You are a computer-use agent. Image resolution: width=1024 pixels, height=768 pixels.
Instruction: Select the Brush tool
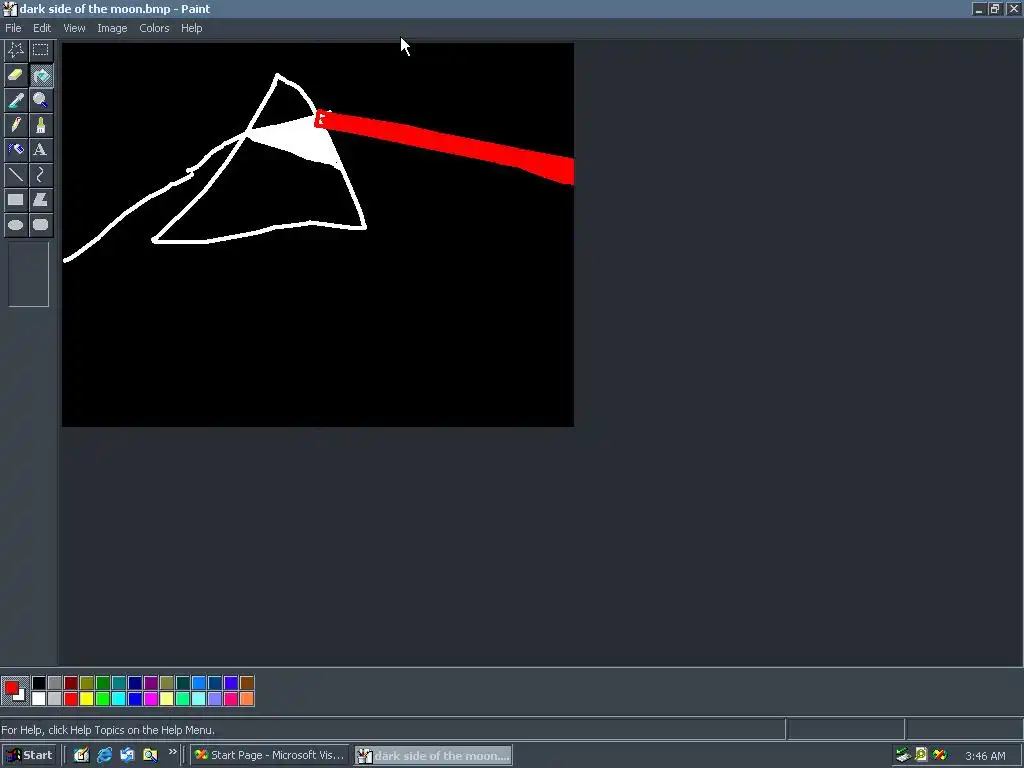point(40,125)
